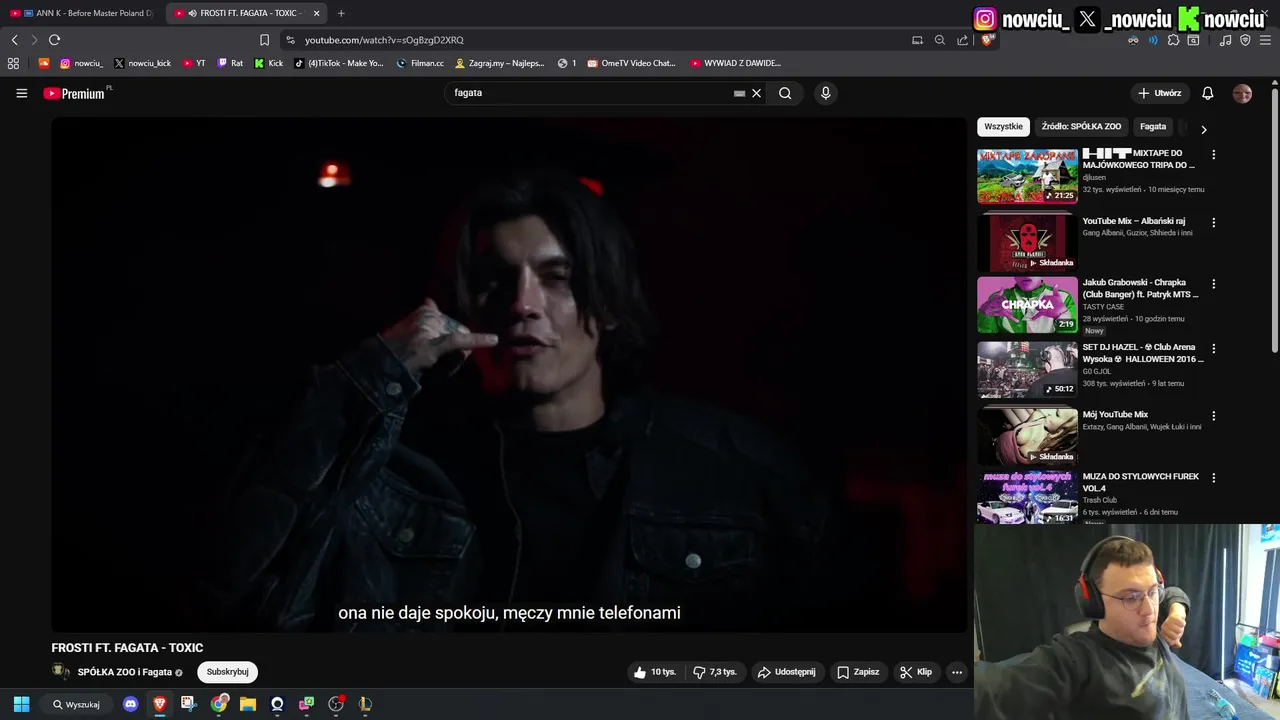
Task: Open options for SET DJ HAZEL video
Action: point(1214,349)
